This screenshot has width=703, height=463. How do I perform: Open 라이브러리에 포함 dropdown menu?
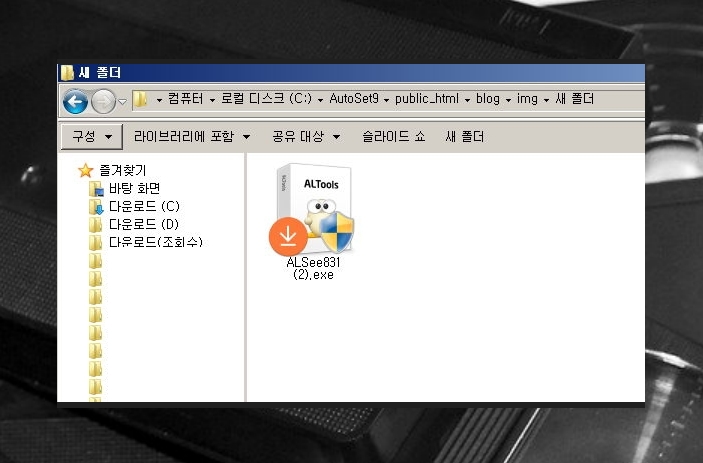coord(192,137)
